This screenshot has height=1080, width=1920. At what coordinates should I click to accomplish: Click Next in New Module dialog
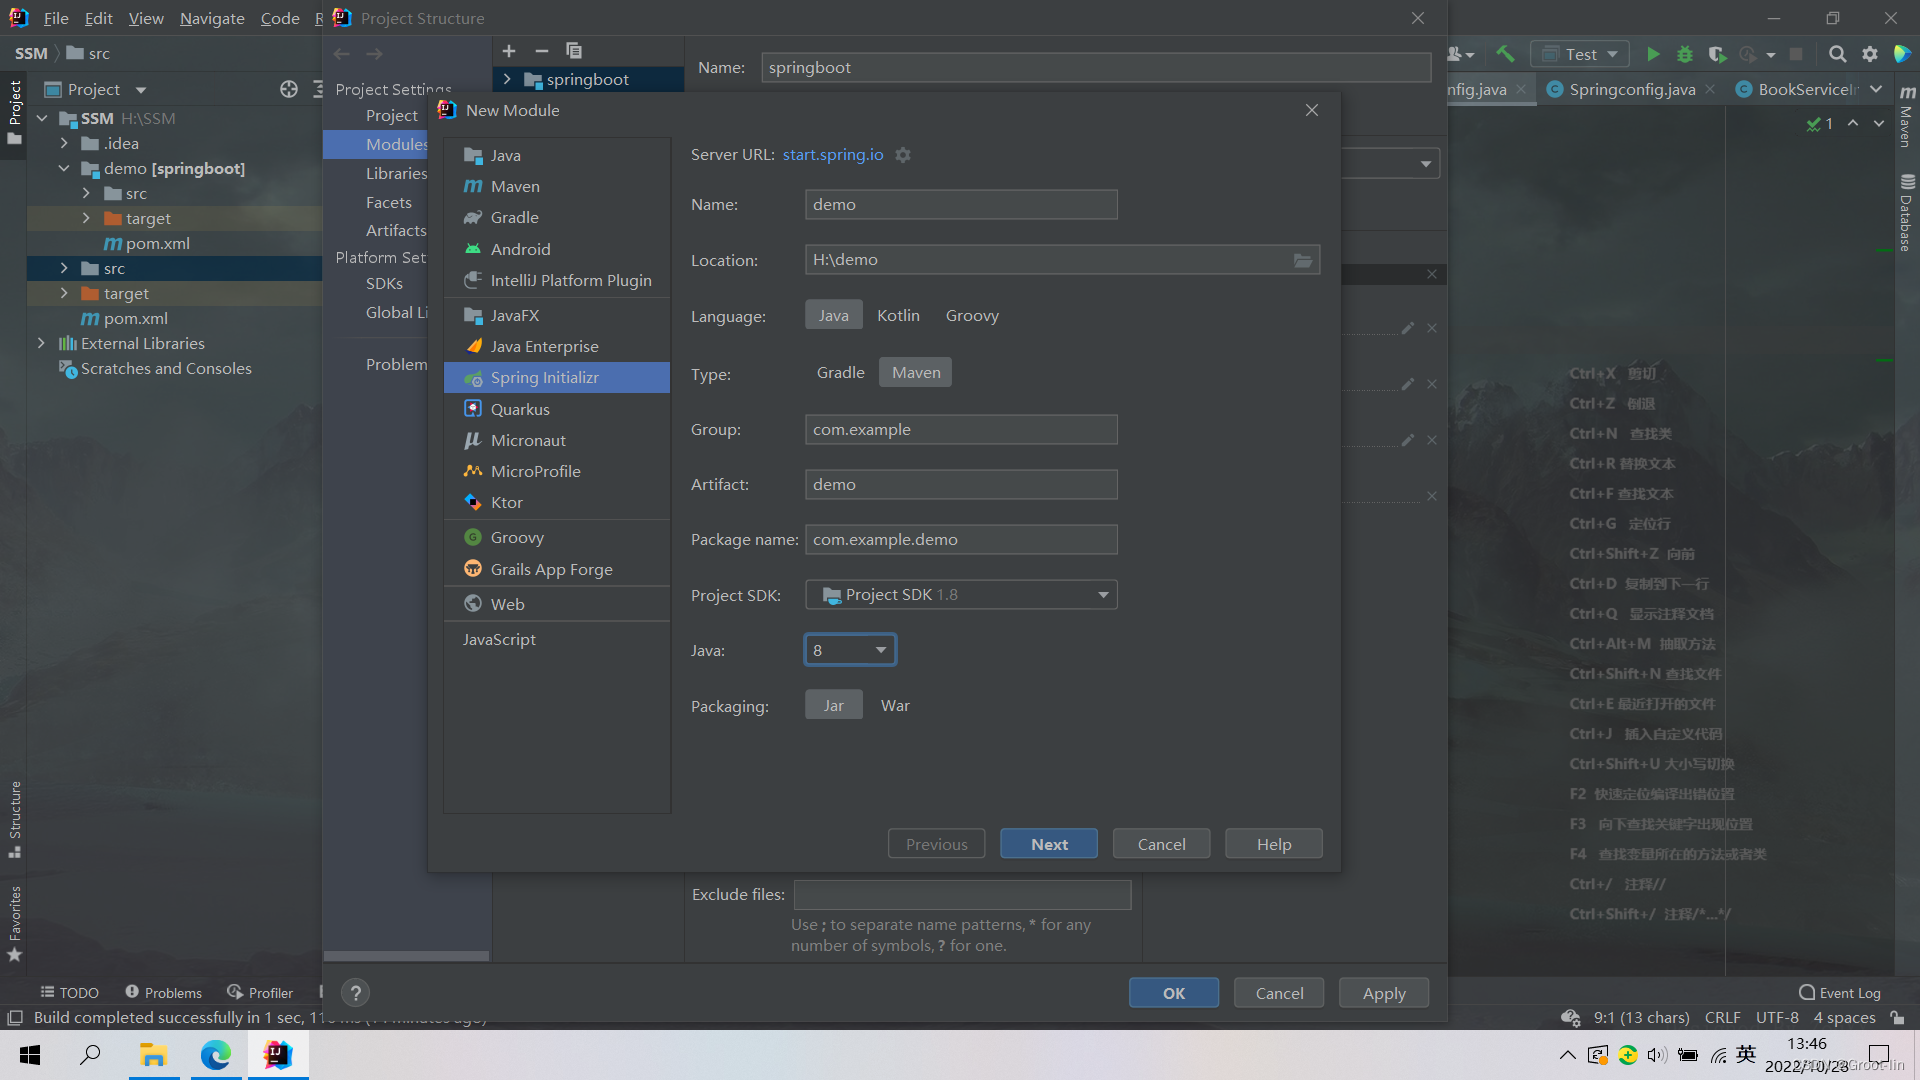(1049, 844)
